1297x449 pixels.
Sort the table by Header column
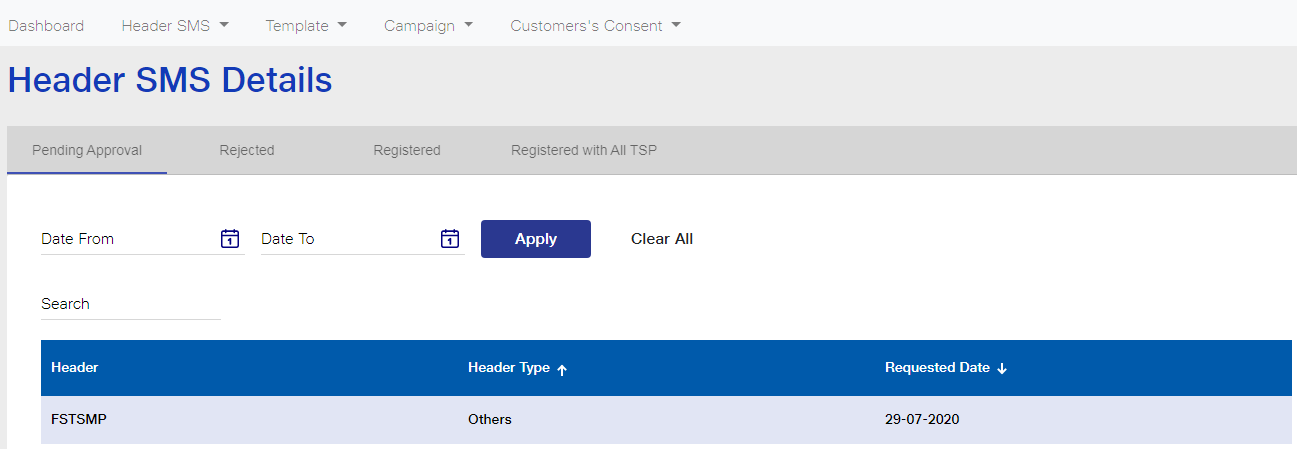coord(75,367)
